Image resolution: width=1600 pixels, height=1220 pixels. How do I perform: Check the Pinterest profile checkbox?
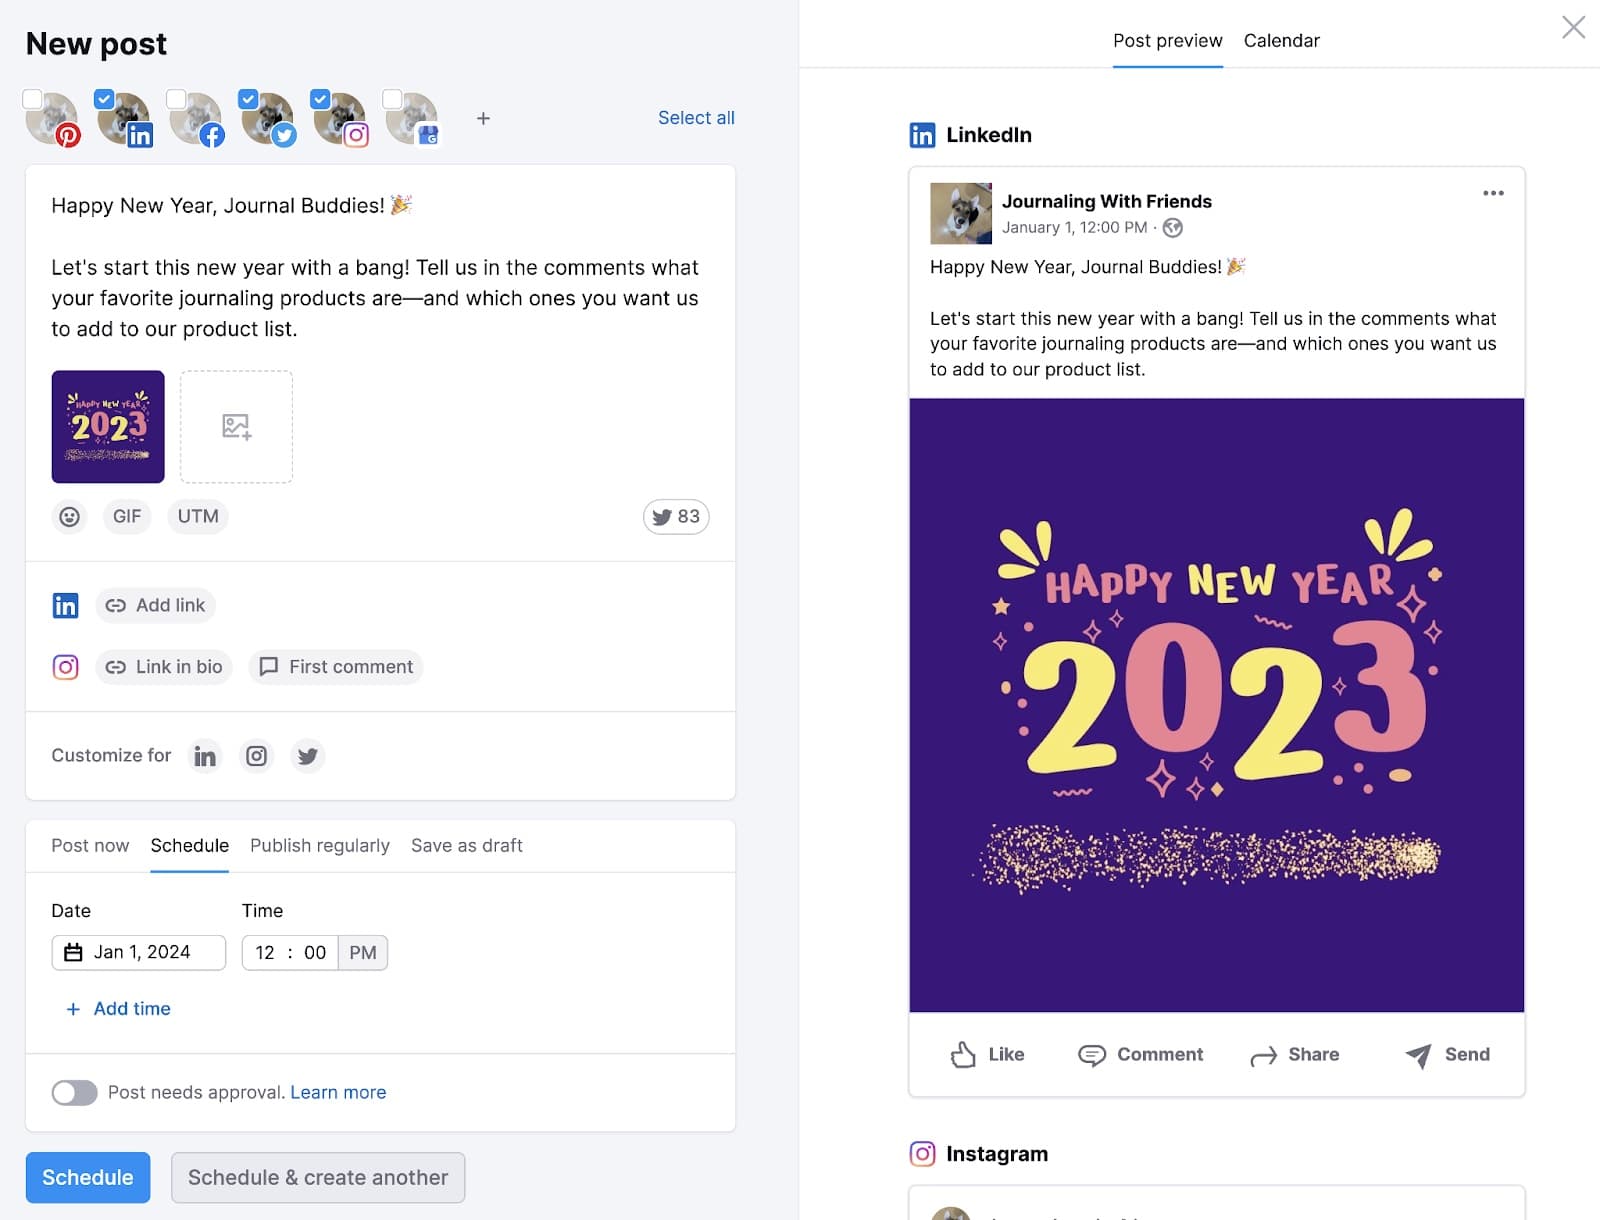(x=33, y=99)
